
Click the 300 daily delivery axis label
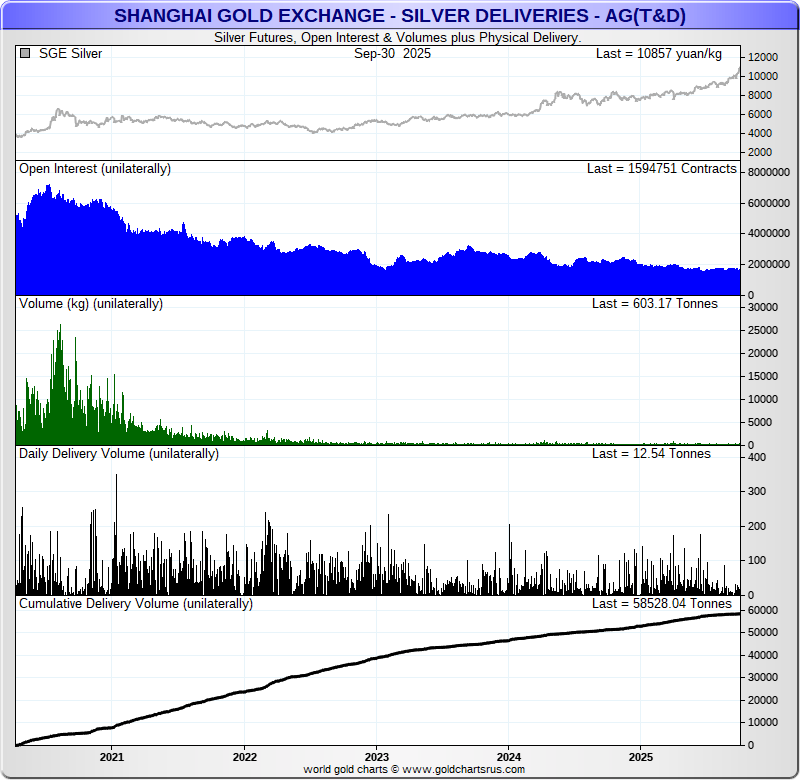757,492
